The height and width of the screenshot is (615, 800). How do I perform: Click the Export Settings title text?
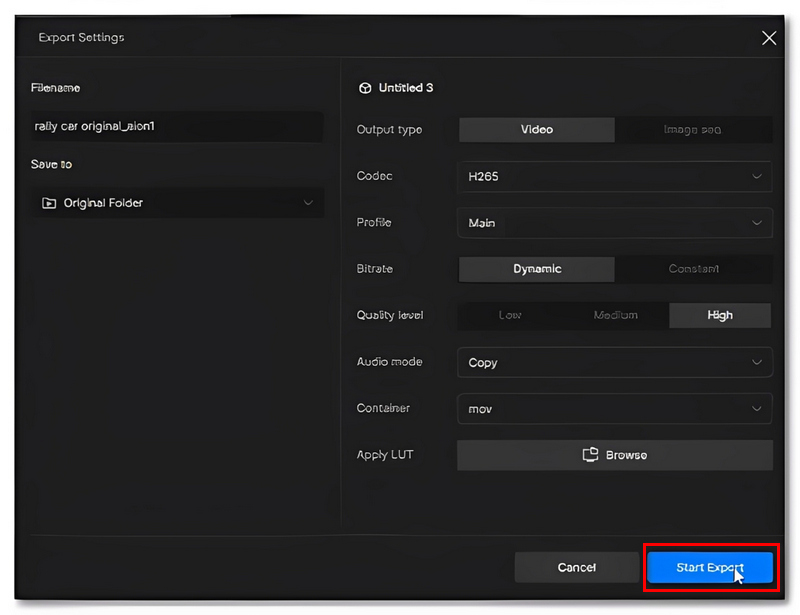[81, 38]
